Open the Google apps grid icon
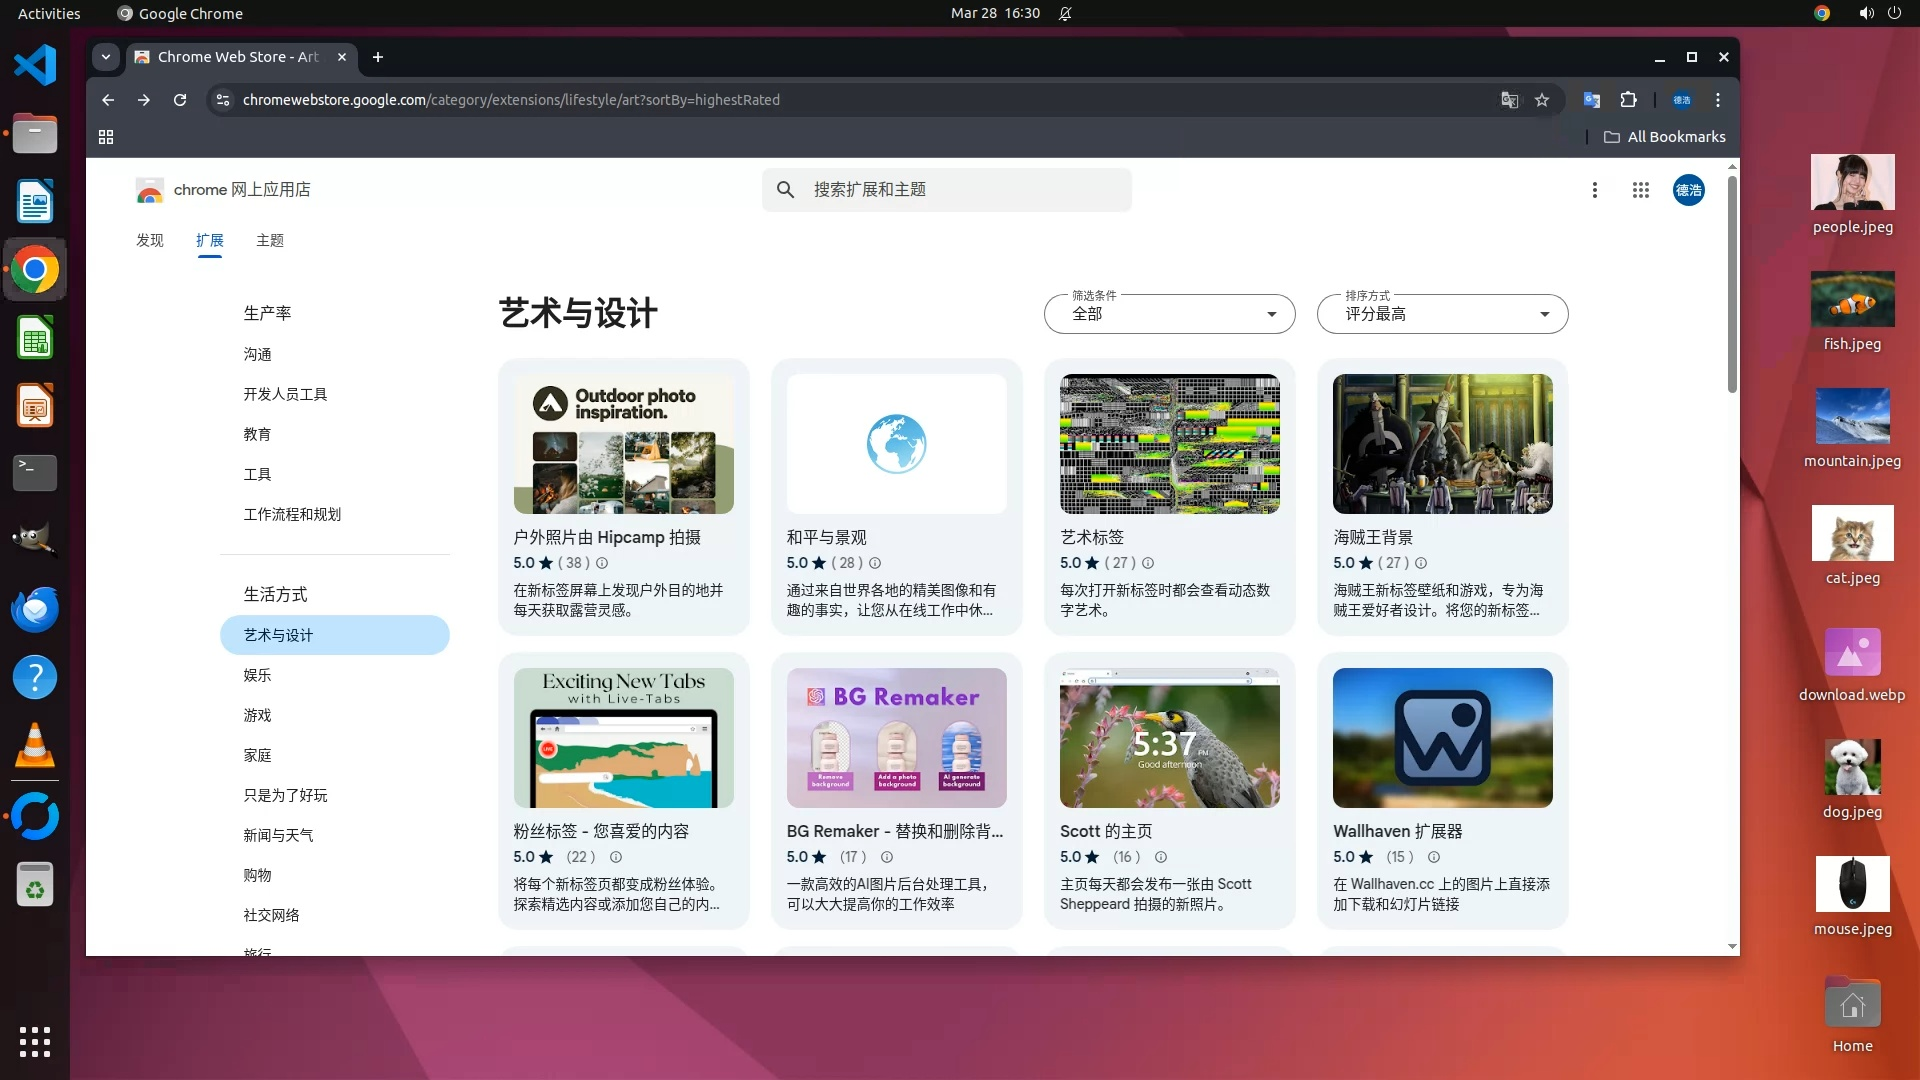Image resolution: width=1920 pixels, height=1080 pixels. [1640, 190]
